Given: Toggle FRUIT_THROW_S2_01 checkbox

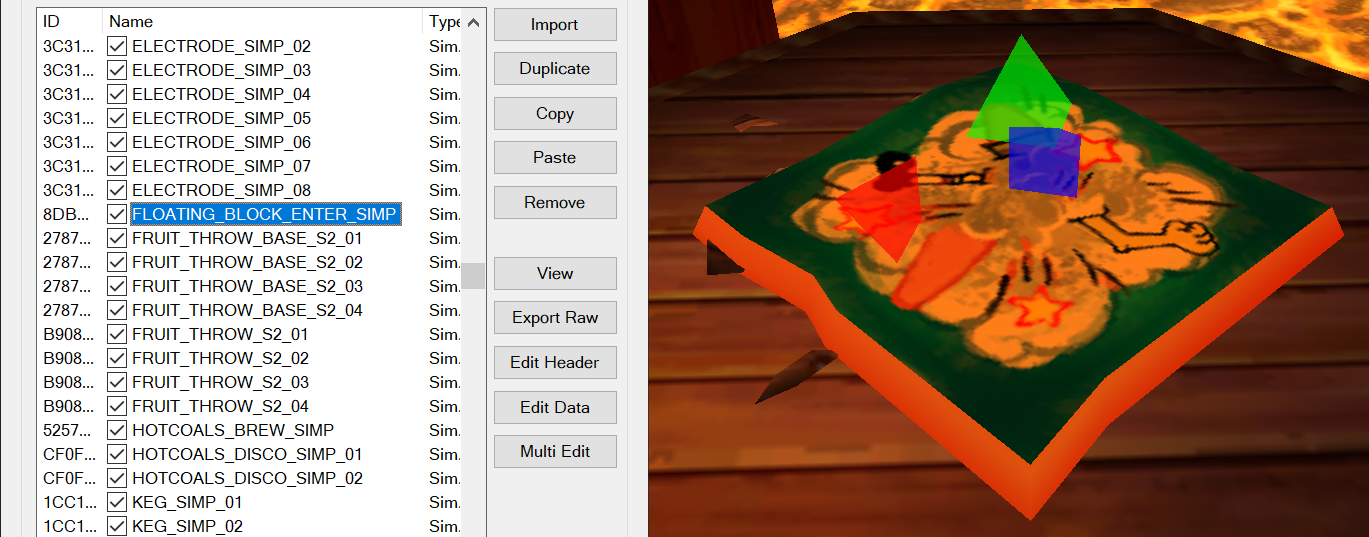Looking at the screenshot, I should (x=117, y=334).
